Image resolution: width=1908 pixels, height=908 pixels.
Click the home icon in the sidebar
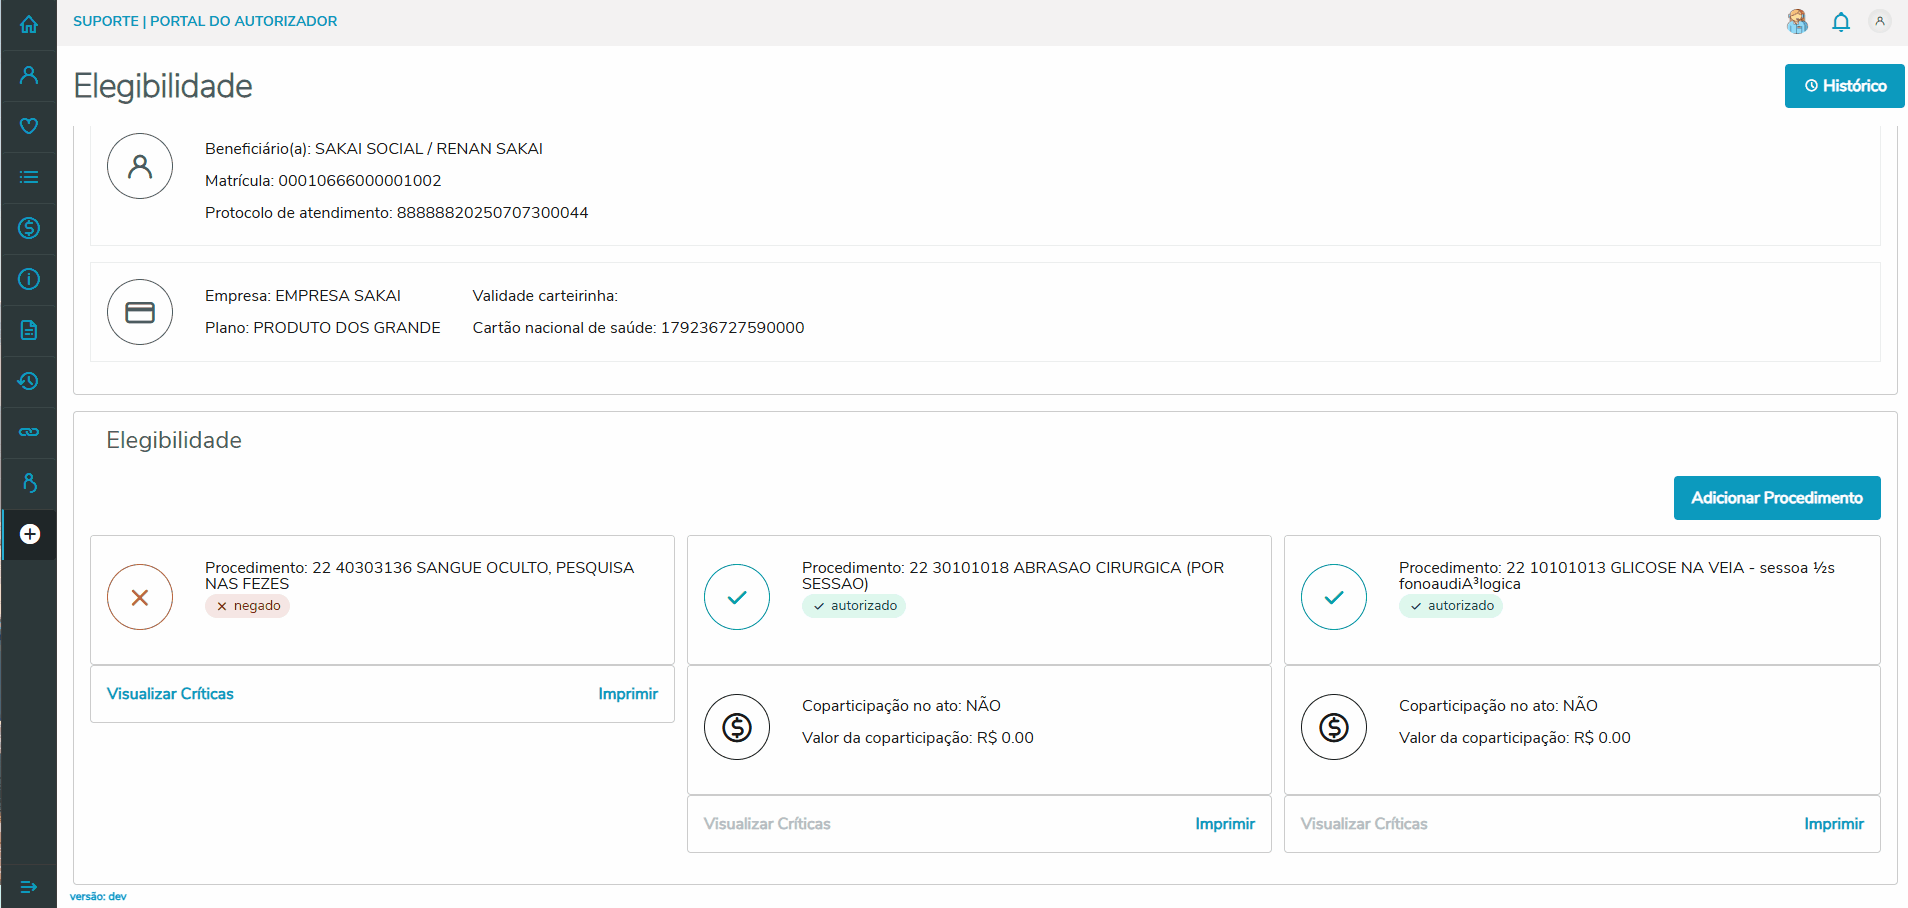click(29, 24)
